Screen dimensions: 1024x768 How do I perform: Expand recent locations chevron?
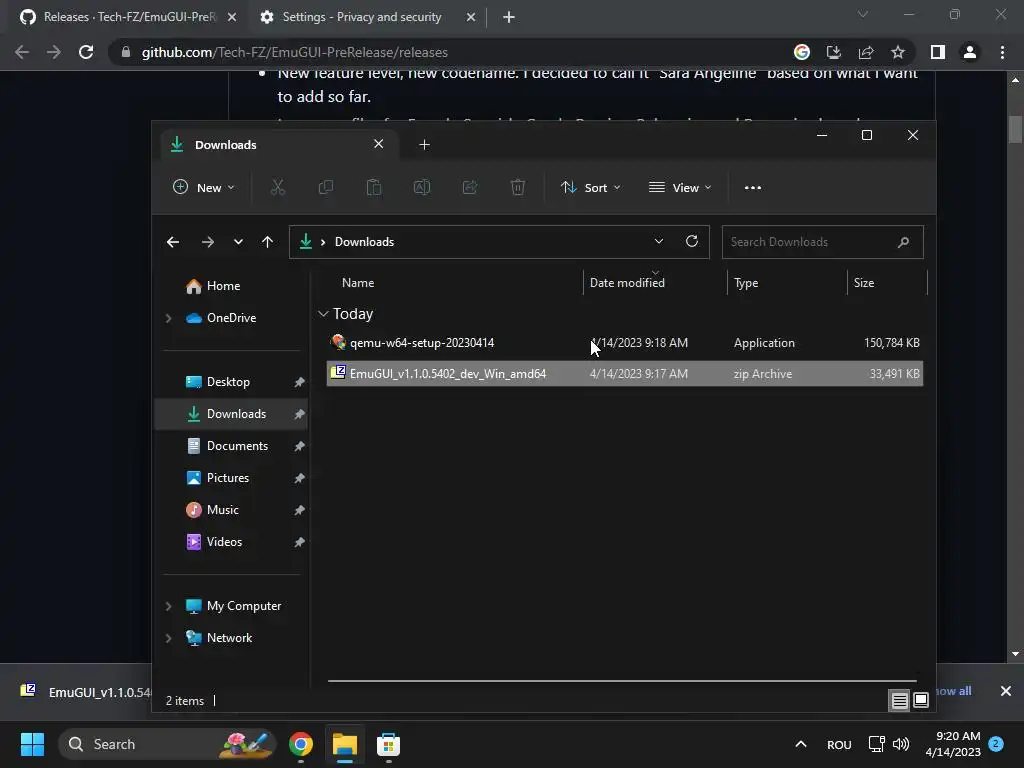pos(238,242)
